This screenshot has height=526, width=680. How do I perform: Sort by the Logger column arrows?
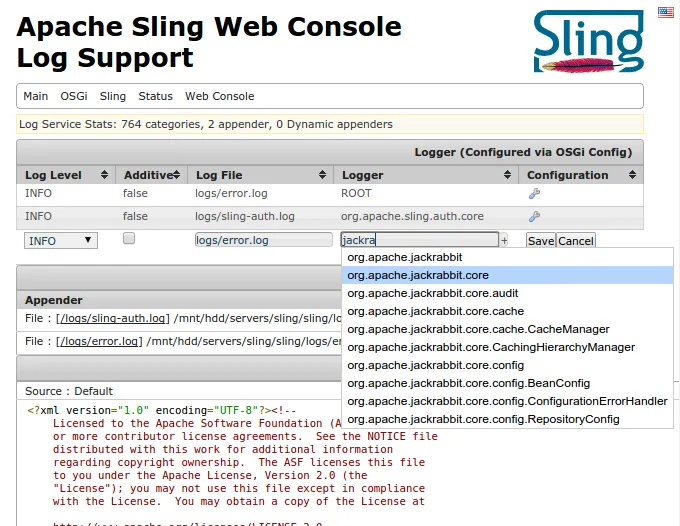click(507, 175)
